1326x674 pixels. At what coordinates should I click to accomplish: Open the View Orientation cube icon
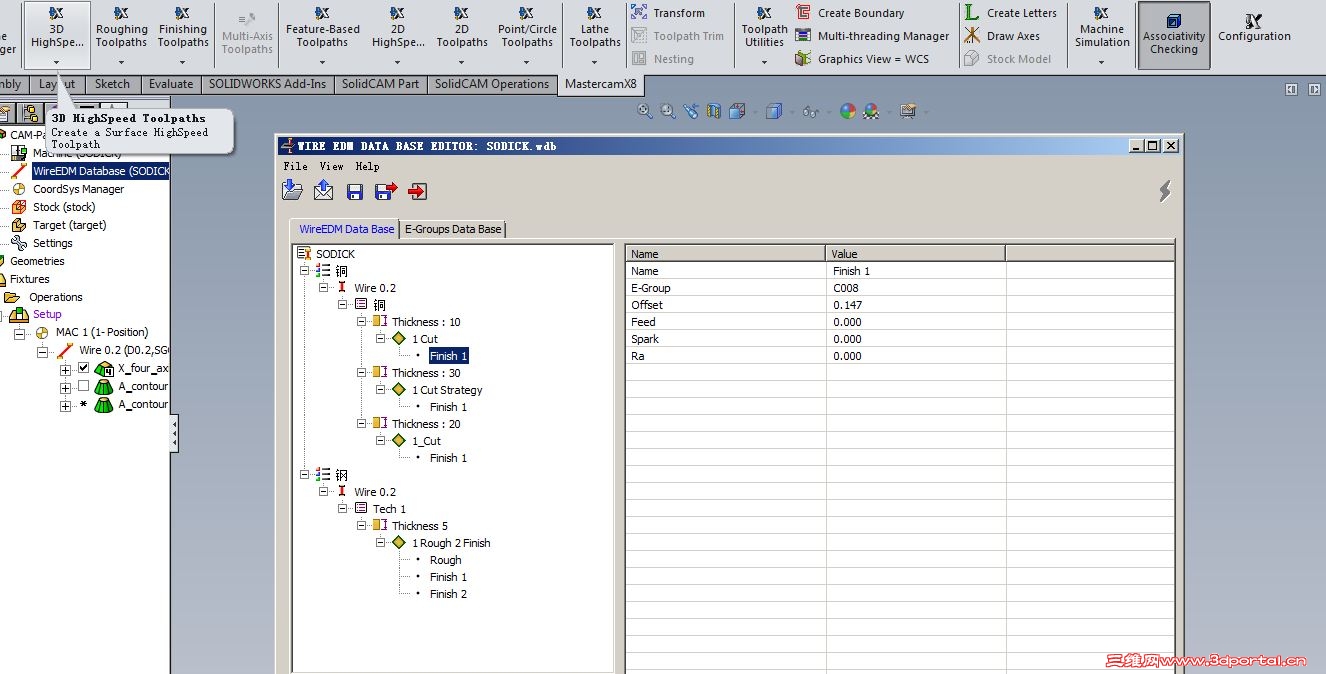tap(738, 111)
